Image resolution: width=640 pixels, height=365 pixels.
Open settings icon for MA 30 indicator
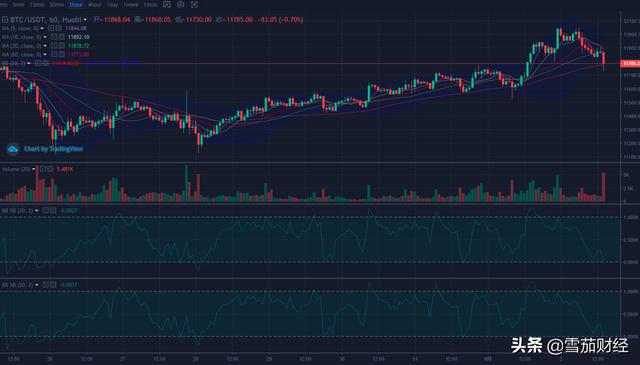(x=54, y=46)
